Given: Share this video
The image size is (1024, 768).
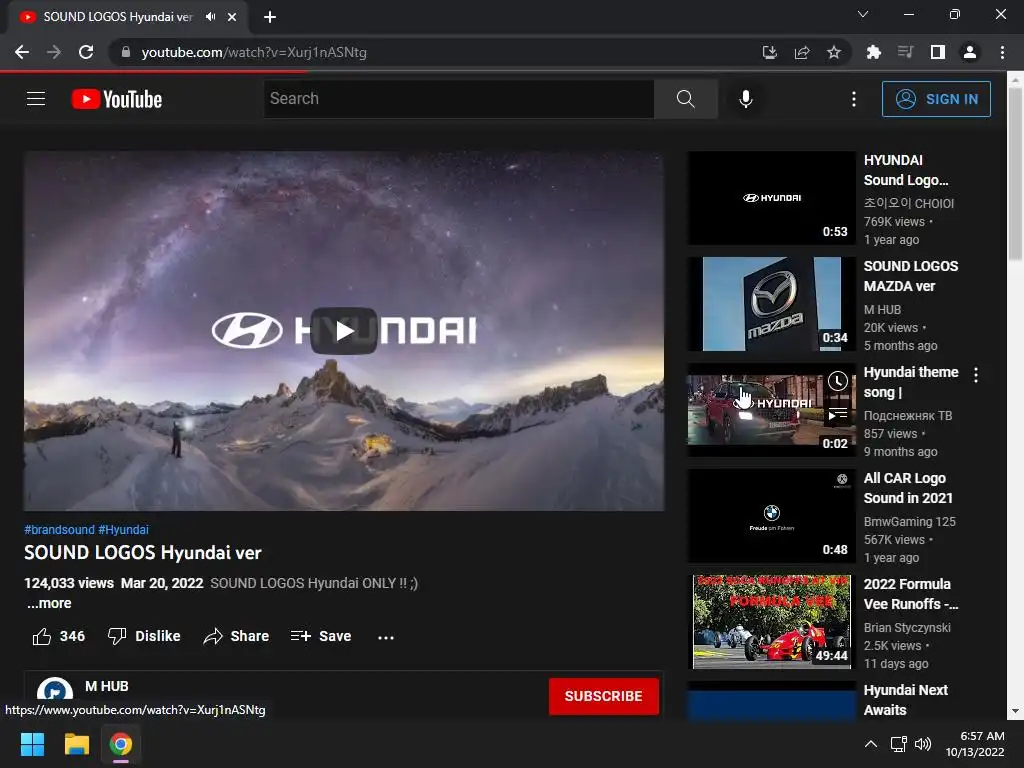Looking at the screenshot, I should click(236, 636).
